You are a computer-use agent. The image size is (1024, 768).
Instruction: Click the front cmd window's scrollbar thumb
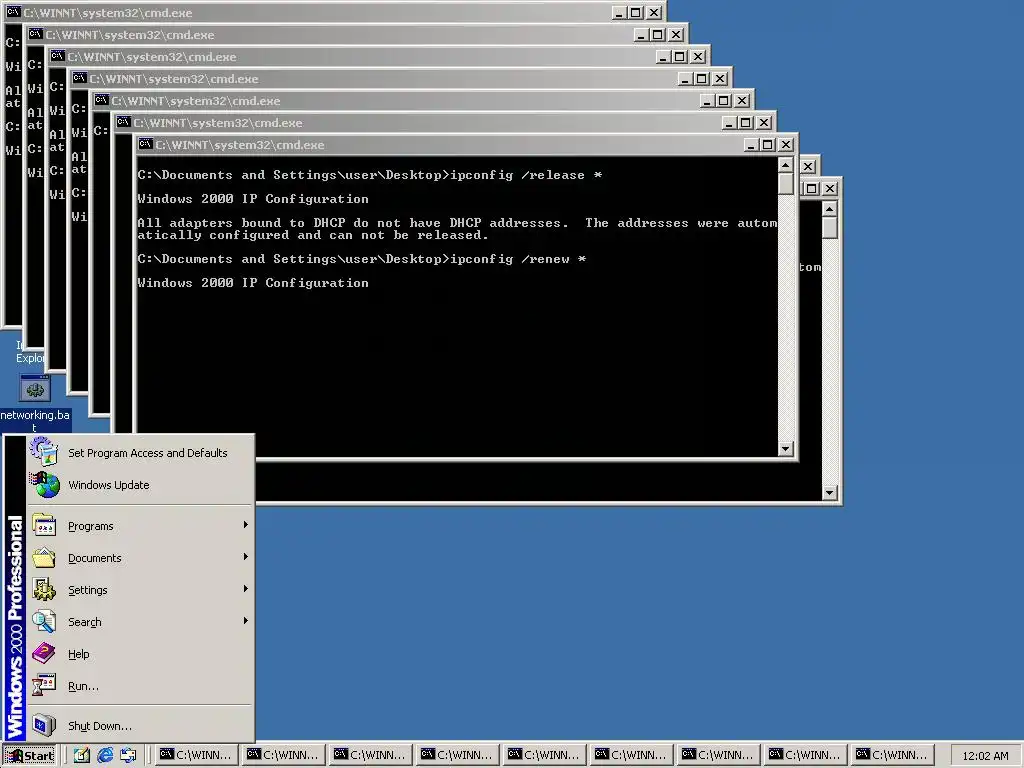click(x=786, y=184)
